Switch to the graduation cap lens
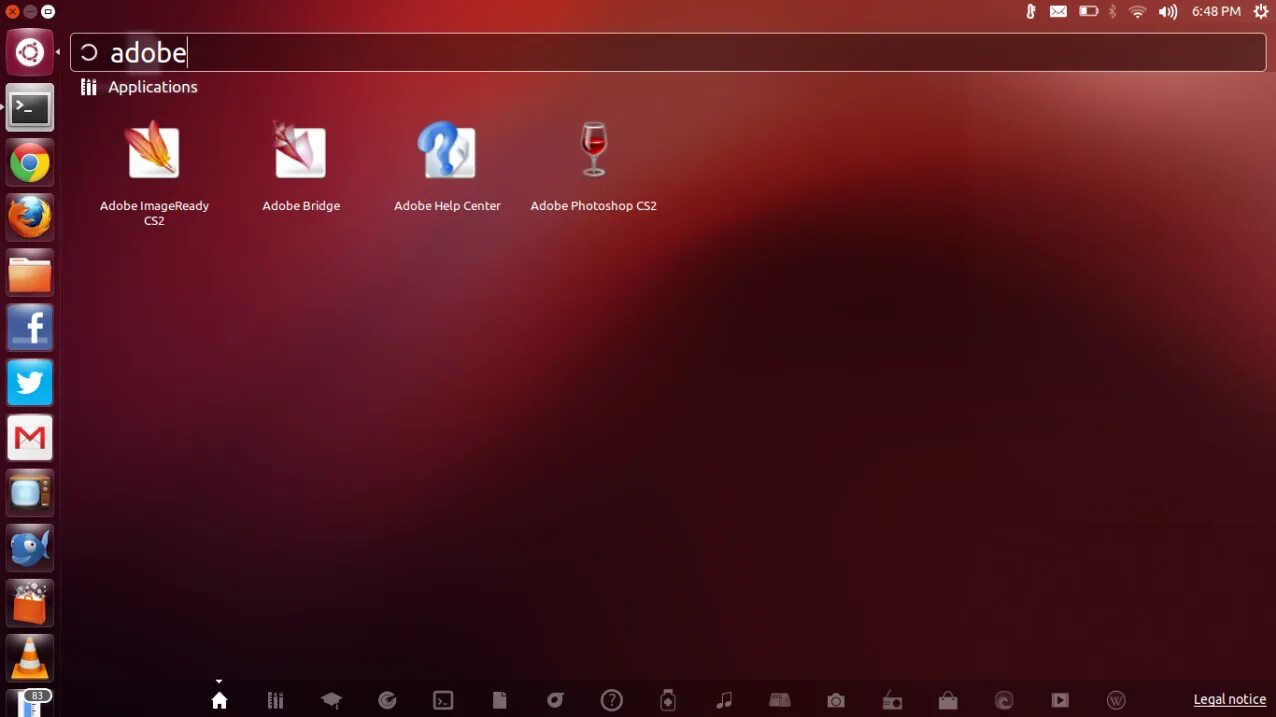 pyautogui.click(x=331, y=700)
